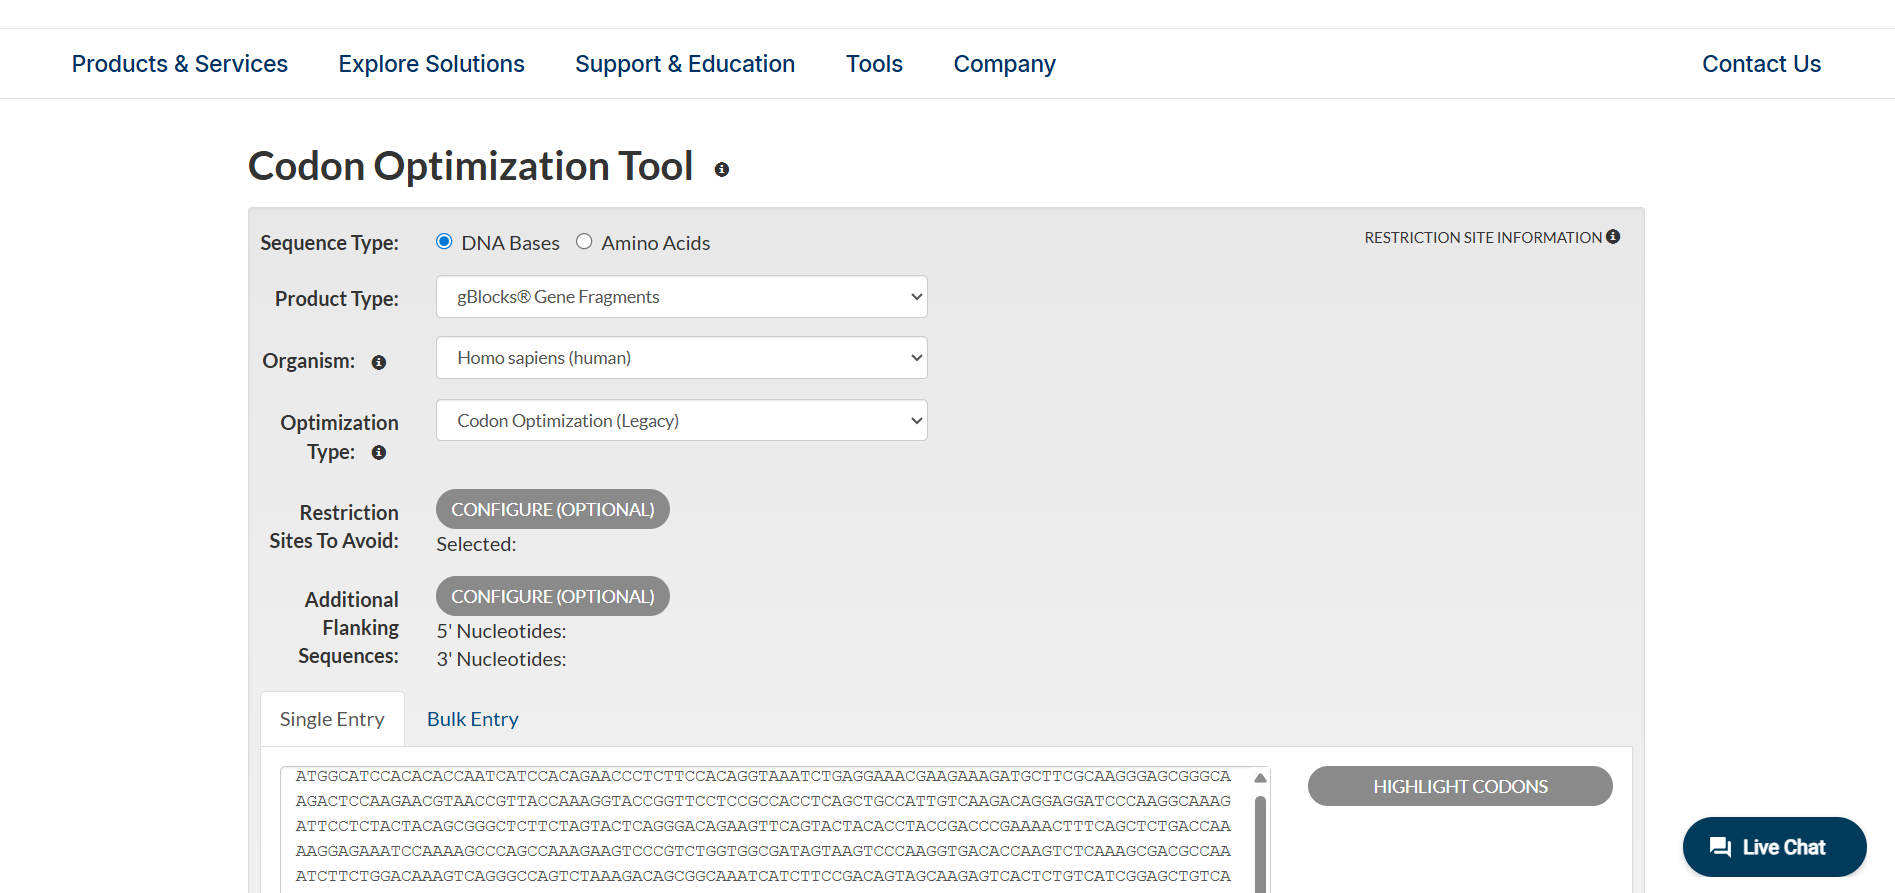Viewport: 1895px width, 893px height.
Task: Configure Restriction Sites To Avoid
Action: coord(552,509)
